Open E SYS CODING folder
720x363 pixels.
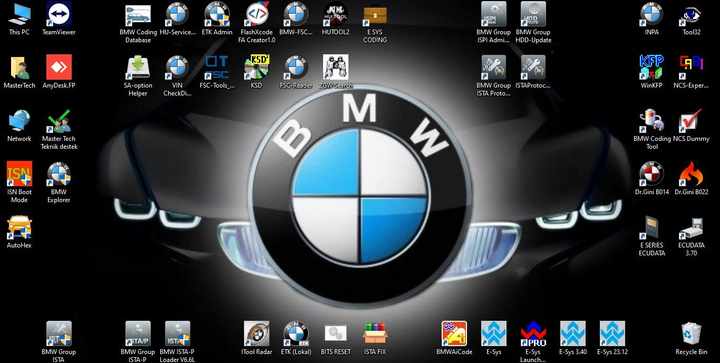click(x=375, y=22)
